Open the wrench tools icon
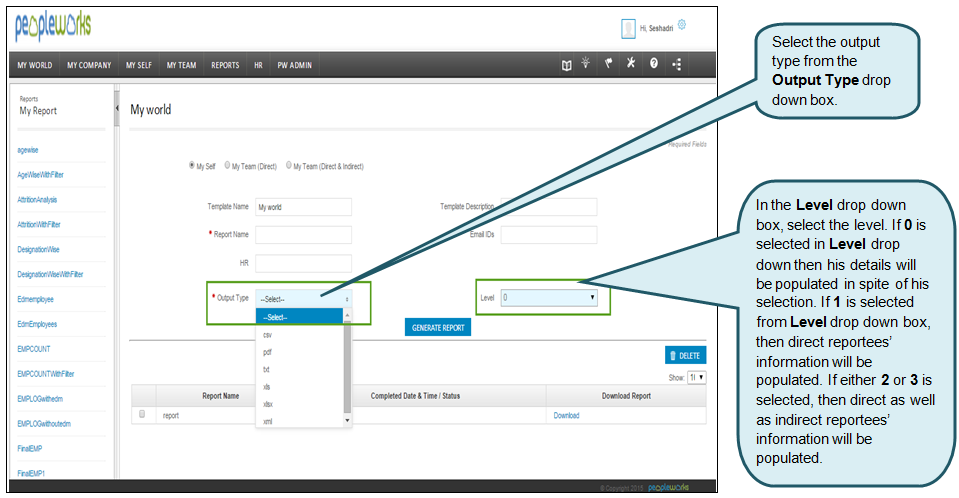 631,64
